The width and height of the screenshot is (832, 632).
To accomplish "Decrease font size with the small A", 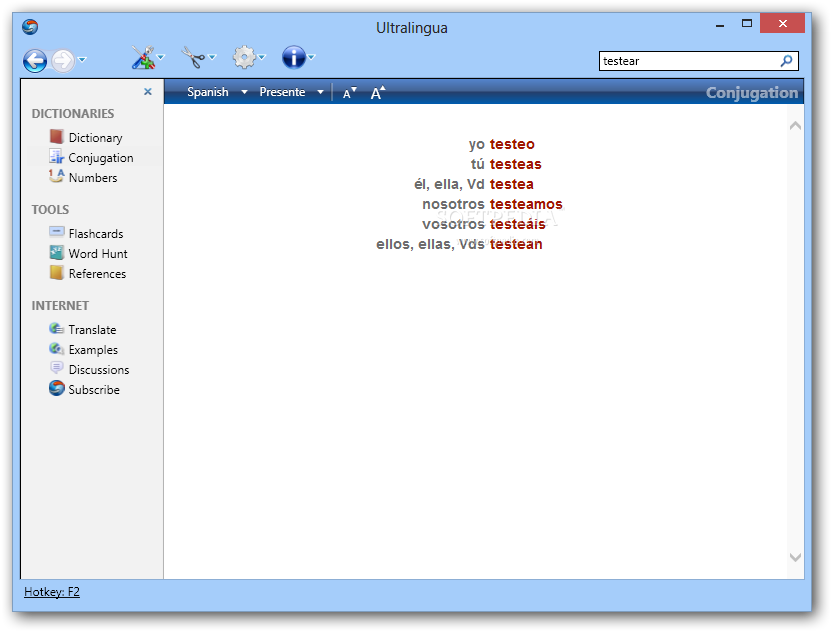I will pyautogui.click(x=350, y=93).
